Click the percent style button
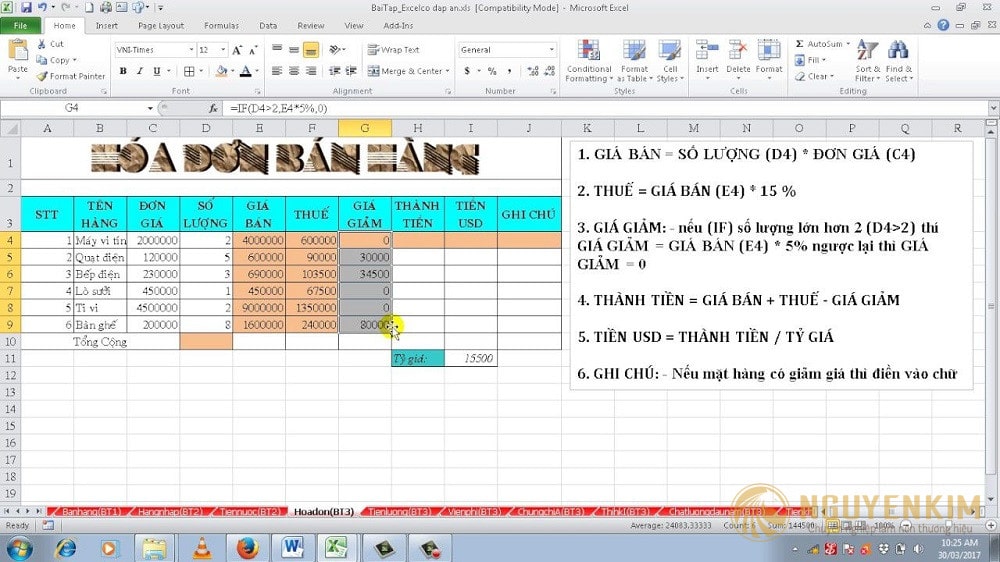1000x562 pixels. click(492, 71)
